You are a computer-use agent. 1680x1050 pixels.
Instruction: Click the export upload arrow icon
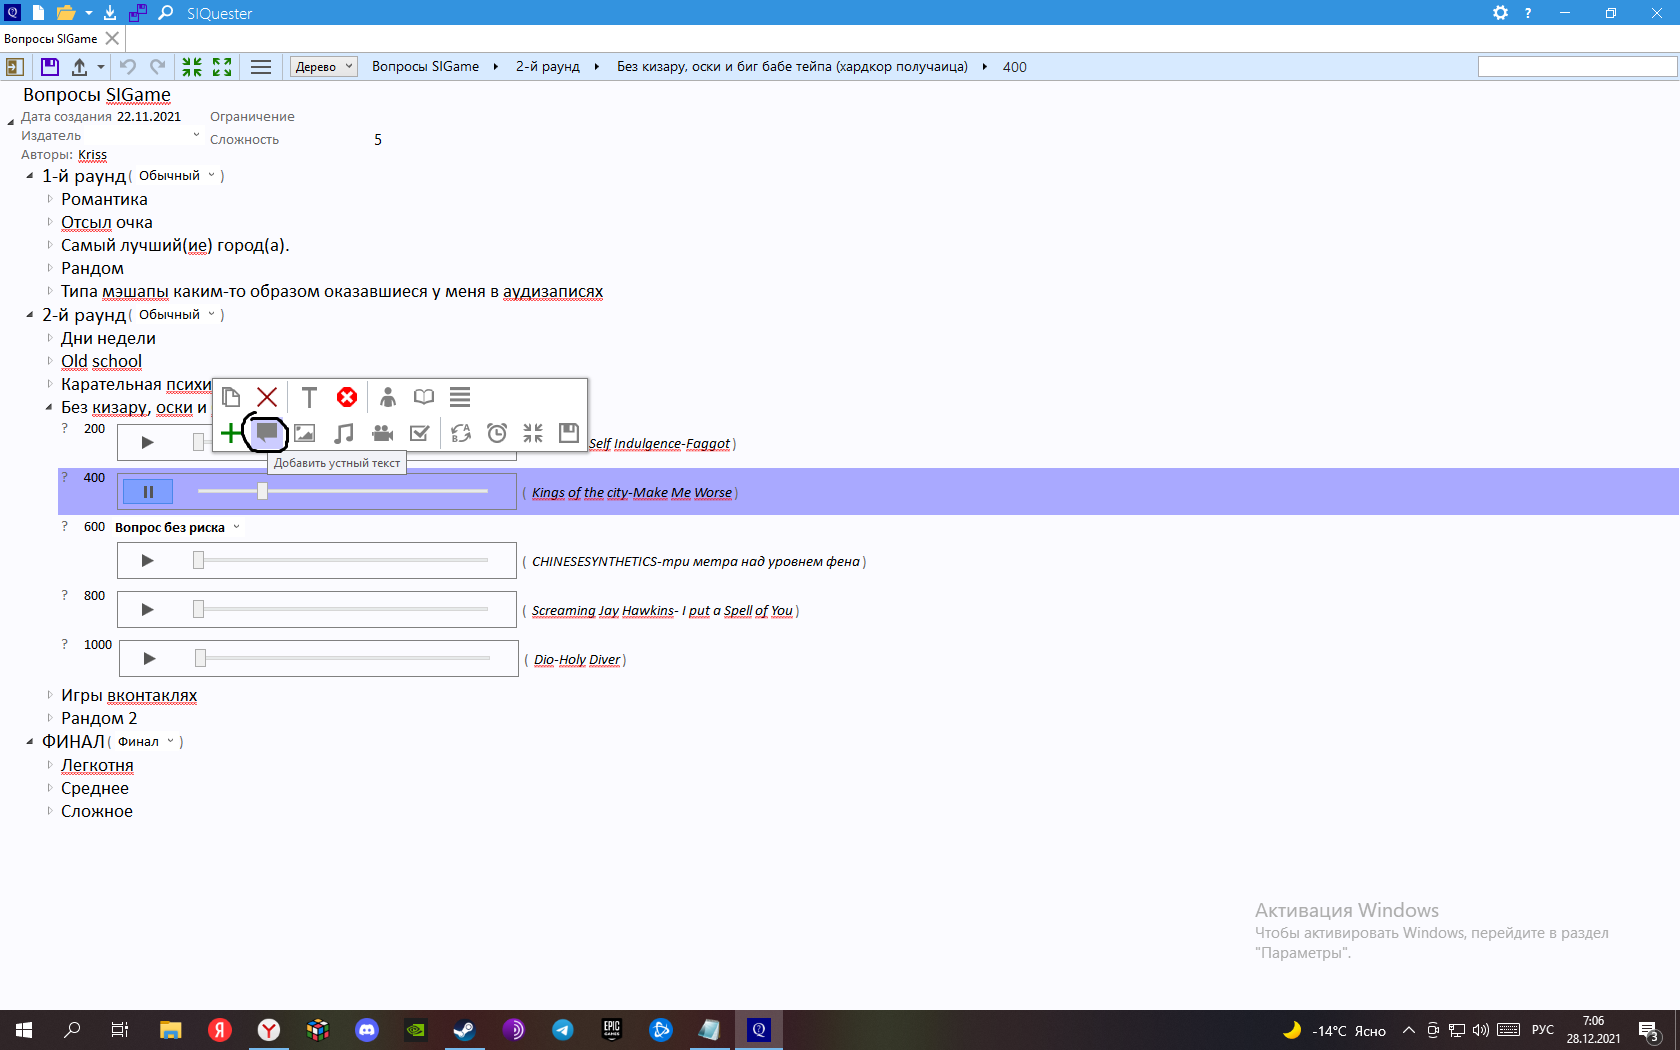click(x=79, y=67)
